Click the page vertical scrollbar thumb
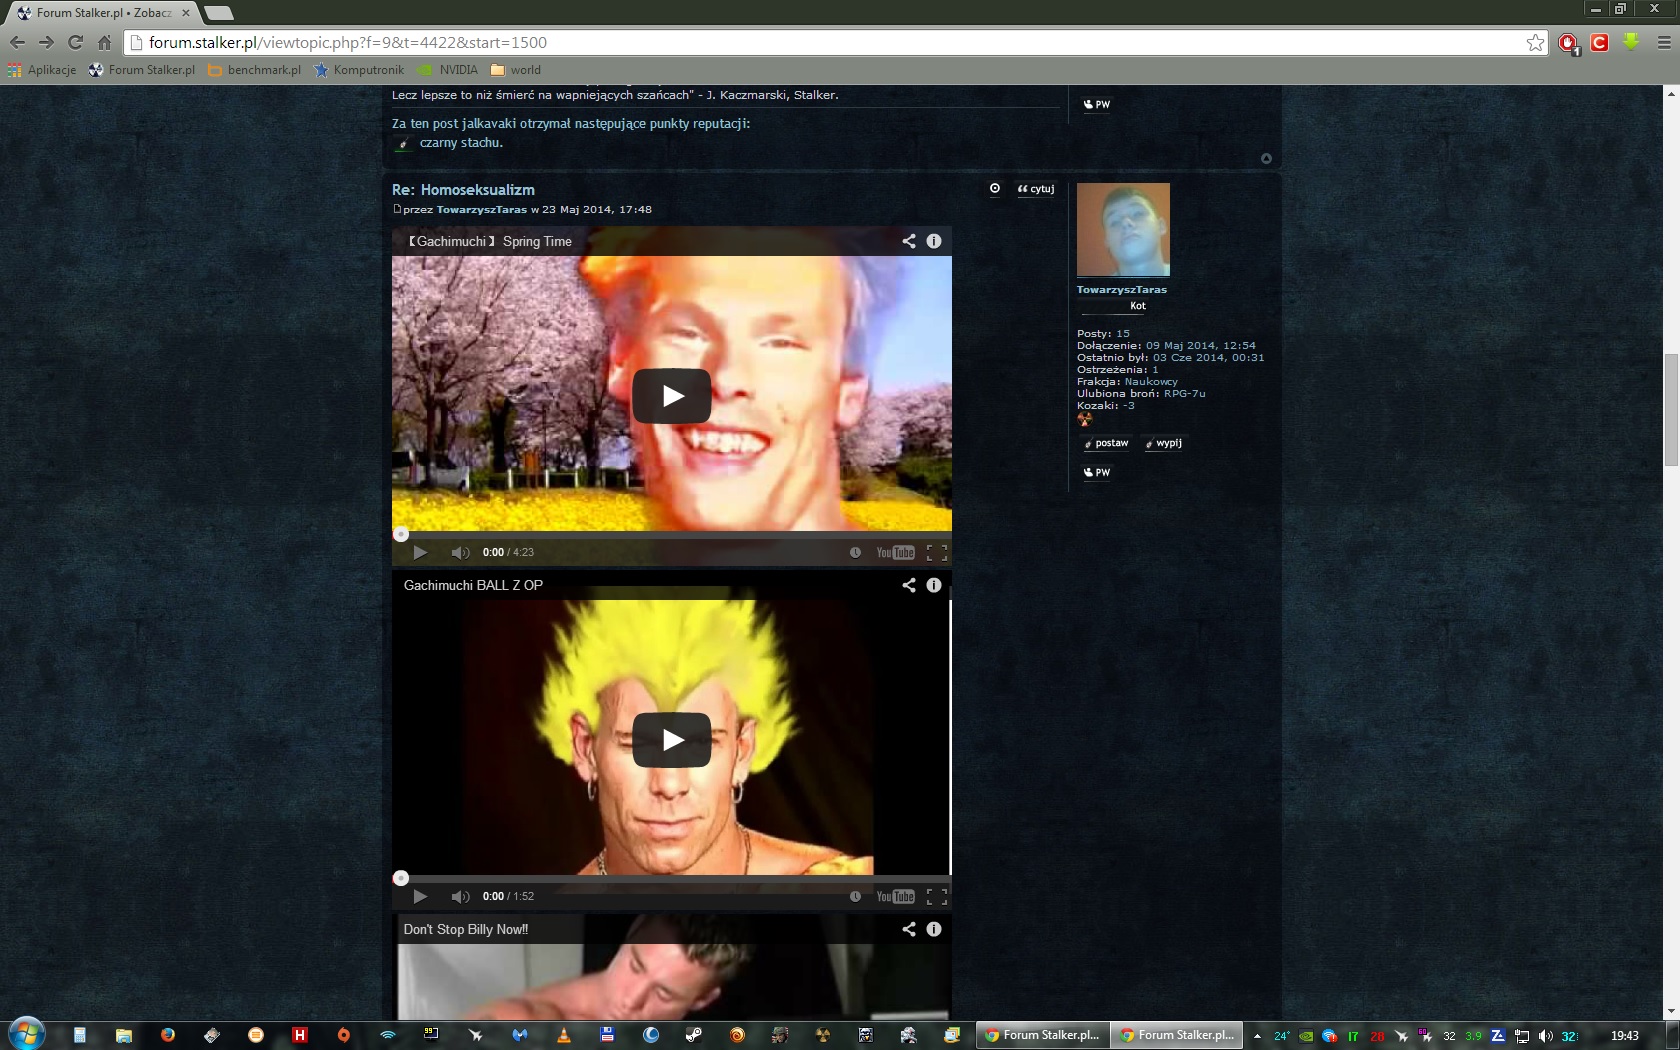The image size is (1680, 1050). click(x=1671, y=410)
